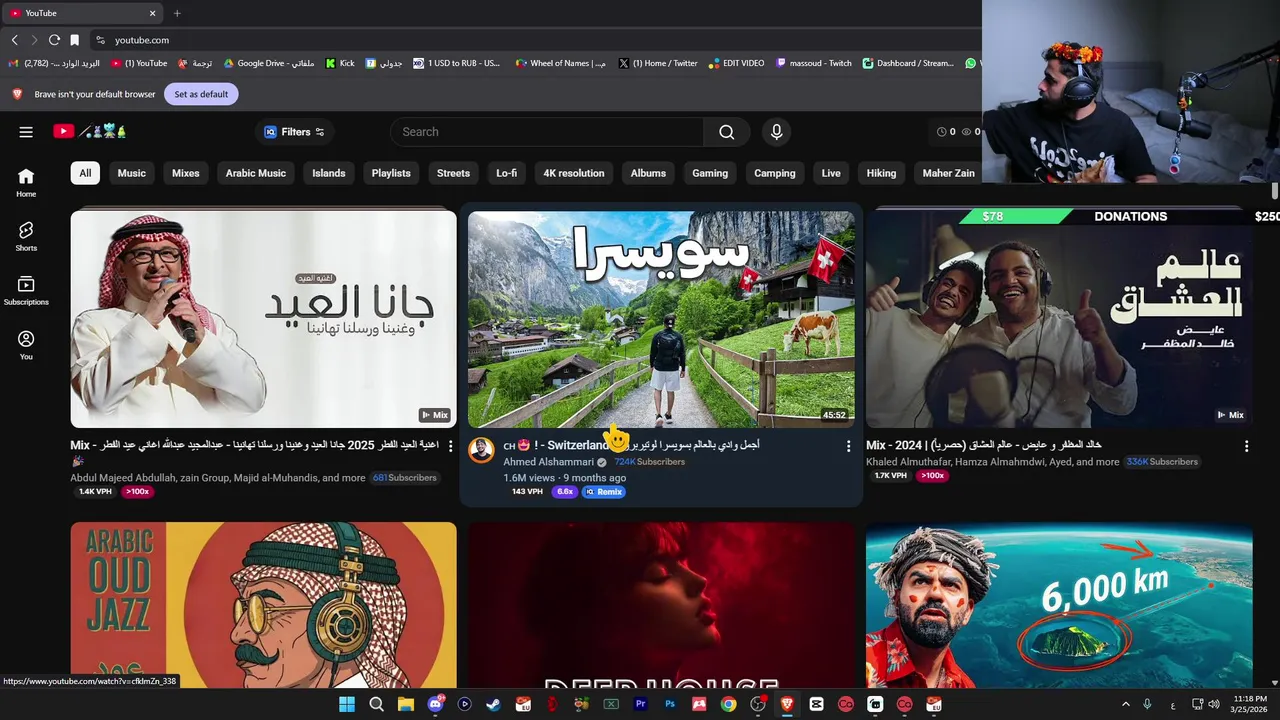
Task: Select the Camping filter chip
Action: 775,173
